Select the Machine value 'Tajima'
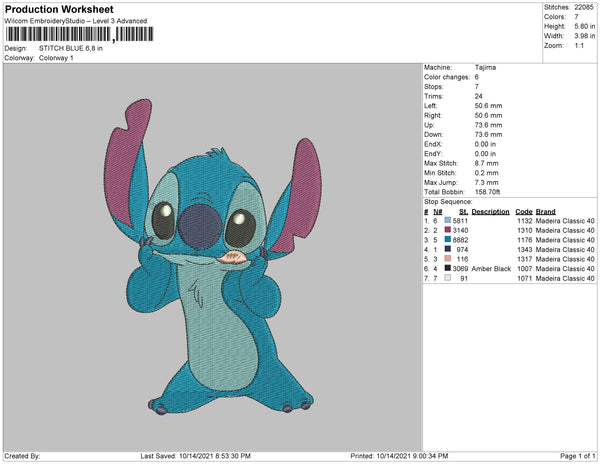The width and height of the screenshot is (600, 464). tap(485, 67)
